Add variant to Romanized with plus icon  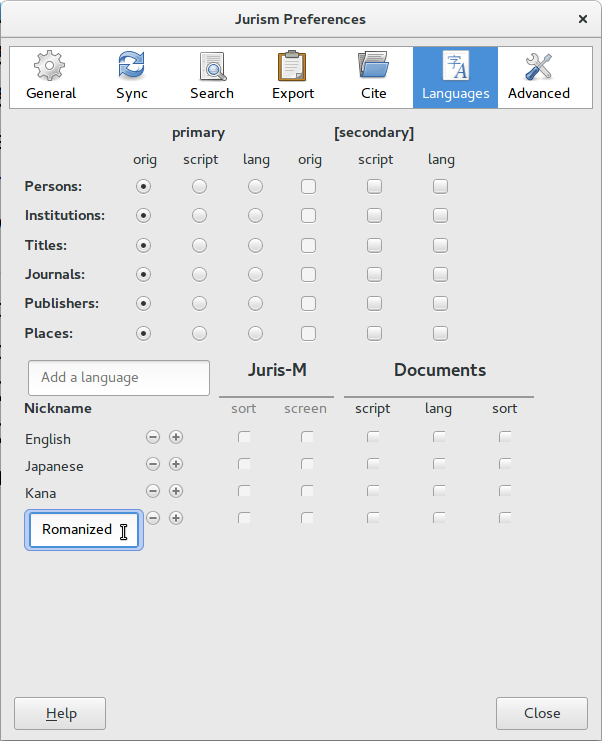[176, 518]
